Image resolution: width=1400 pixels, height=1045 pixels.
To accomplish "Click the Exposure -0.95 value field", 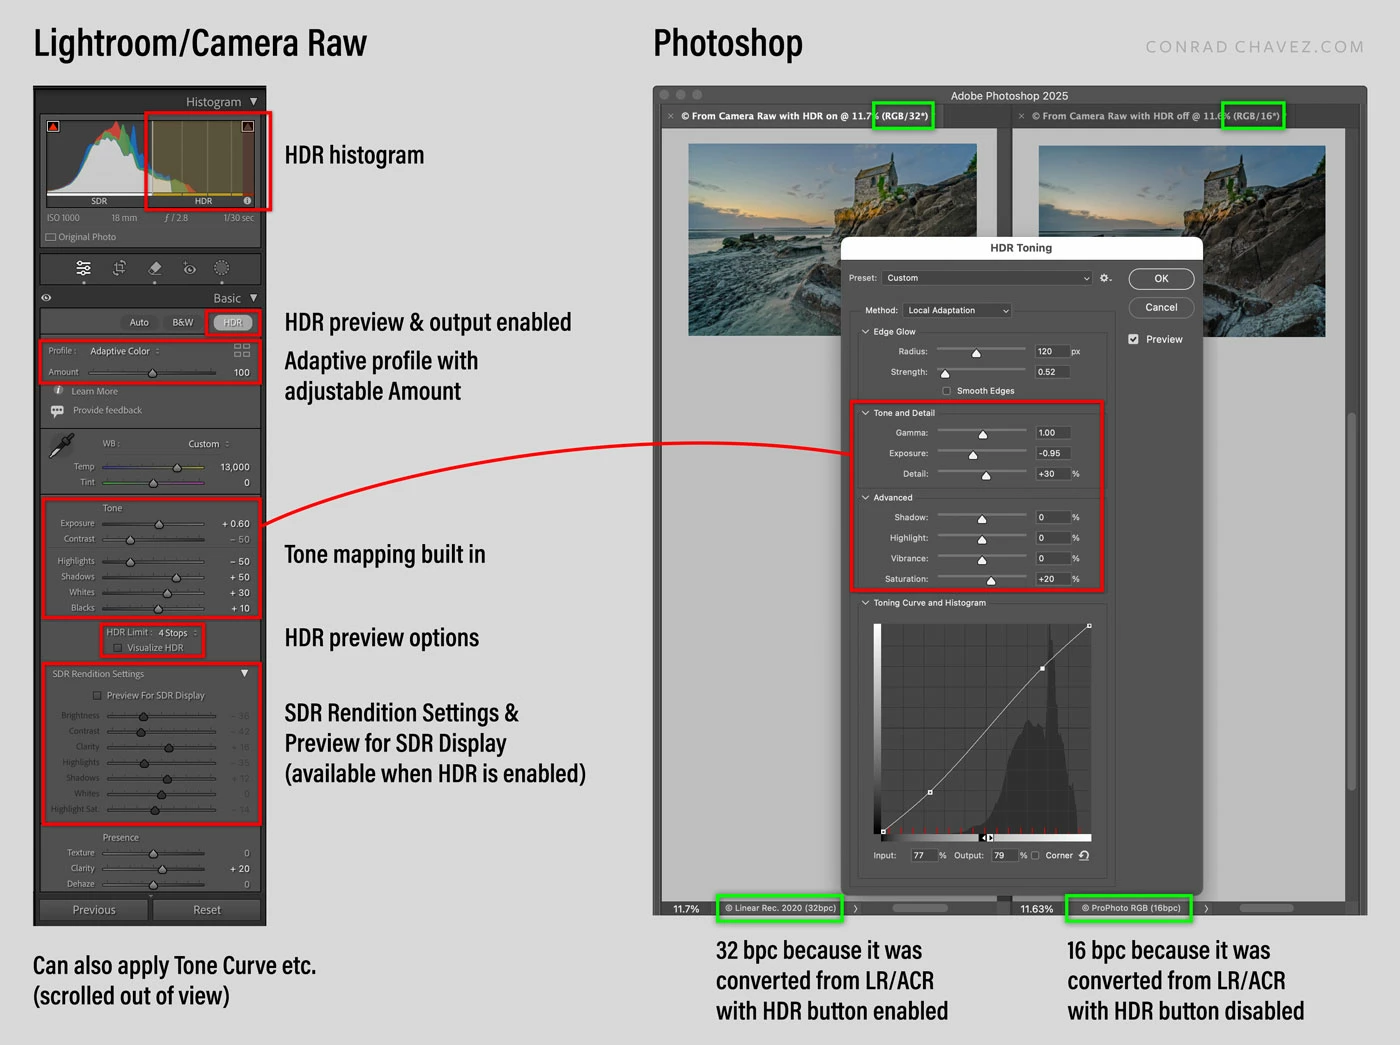I will 1052,454.
